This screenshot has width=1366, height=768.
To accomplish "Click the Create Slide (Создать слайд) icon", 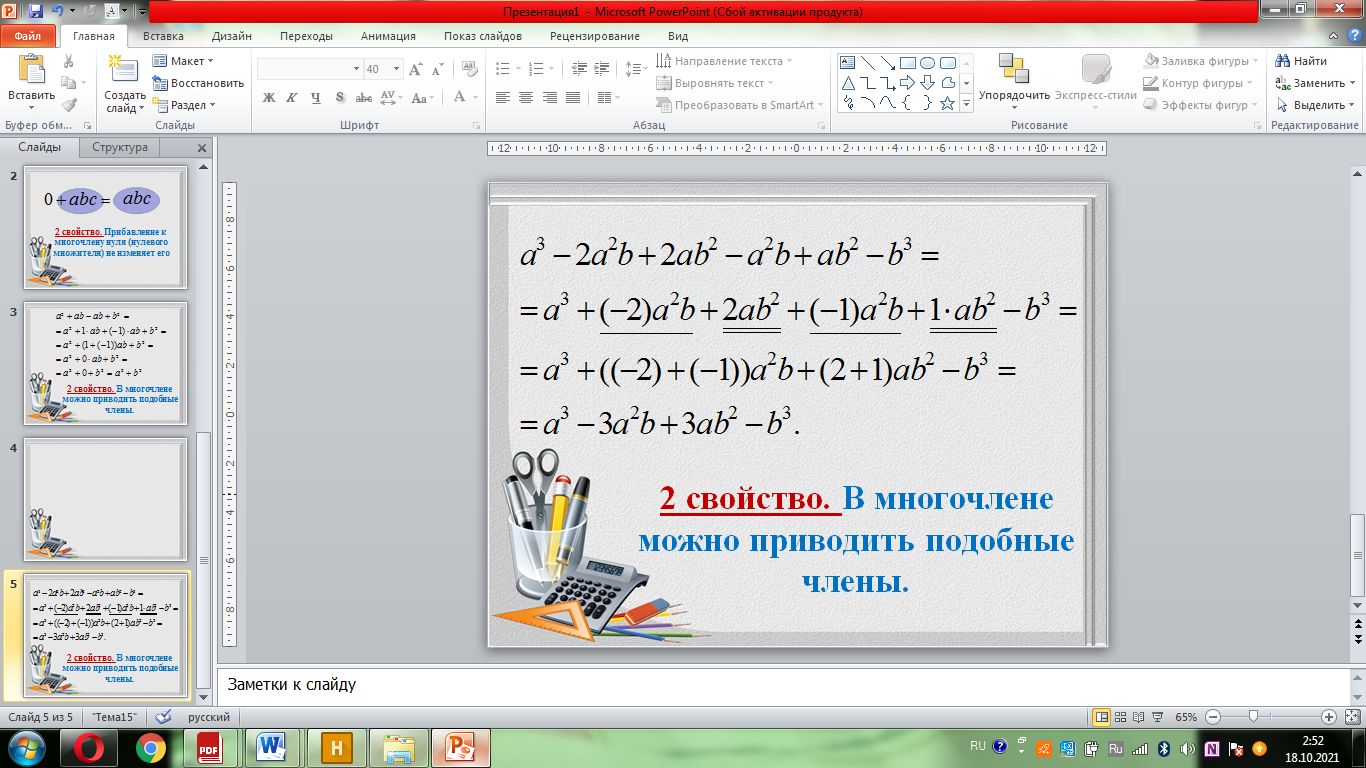I will [124, 70].
